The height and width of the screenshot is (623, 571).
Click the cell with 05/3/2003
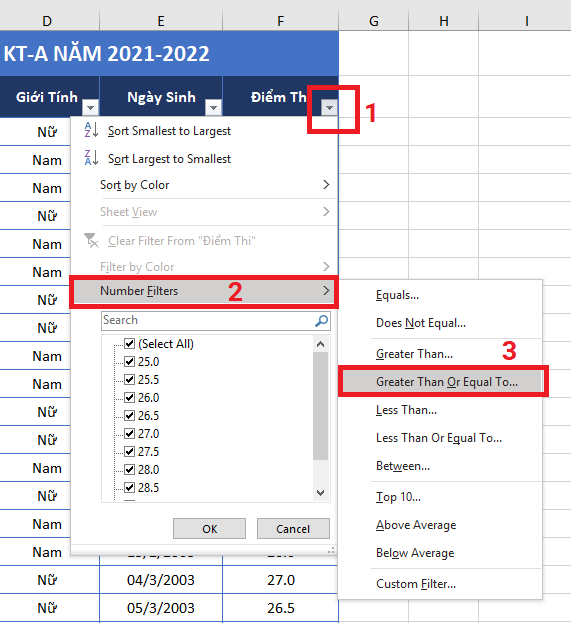click(x=161, y=608)
